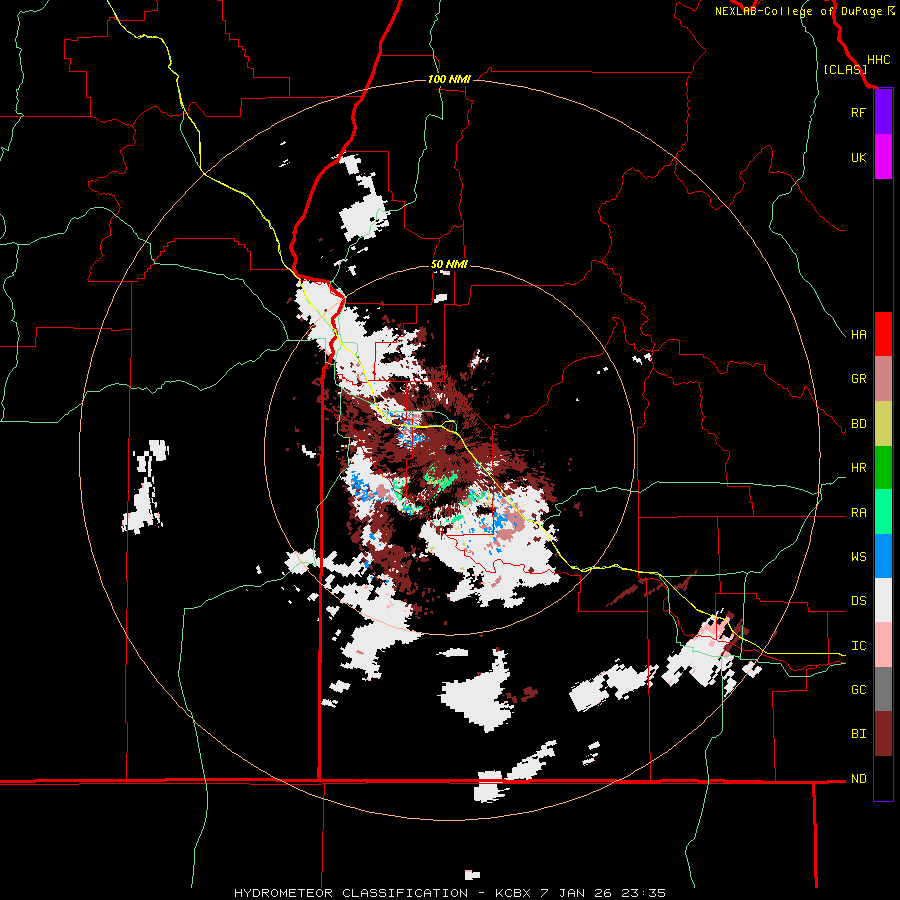Image resolution: width=900 pixels, height=900 pixels.
Task: Click the RA legend label text
Action: 858,513
